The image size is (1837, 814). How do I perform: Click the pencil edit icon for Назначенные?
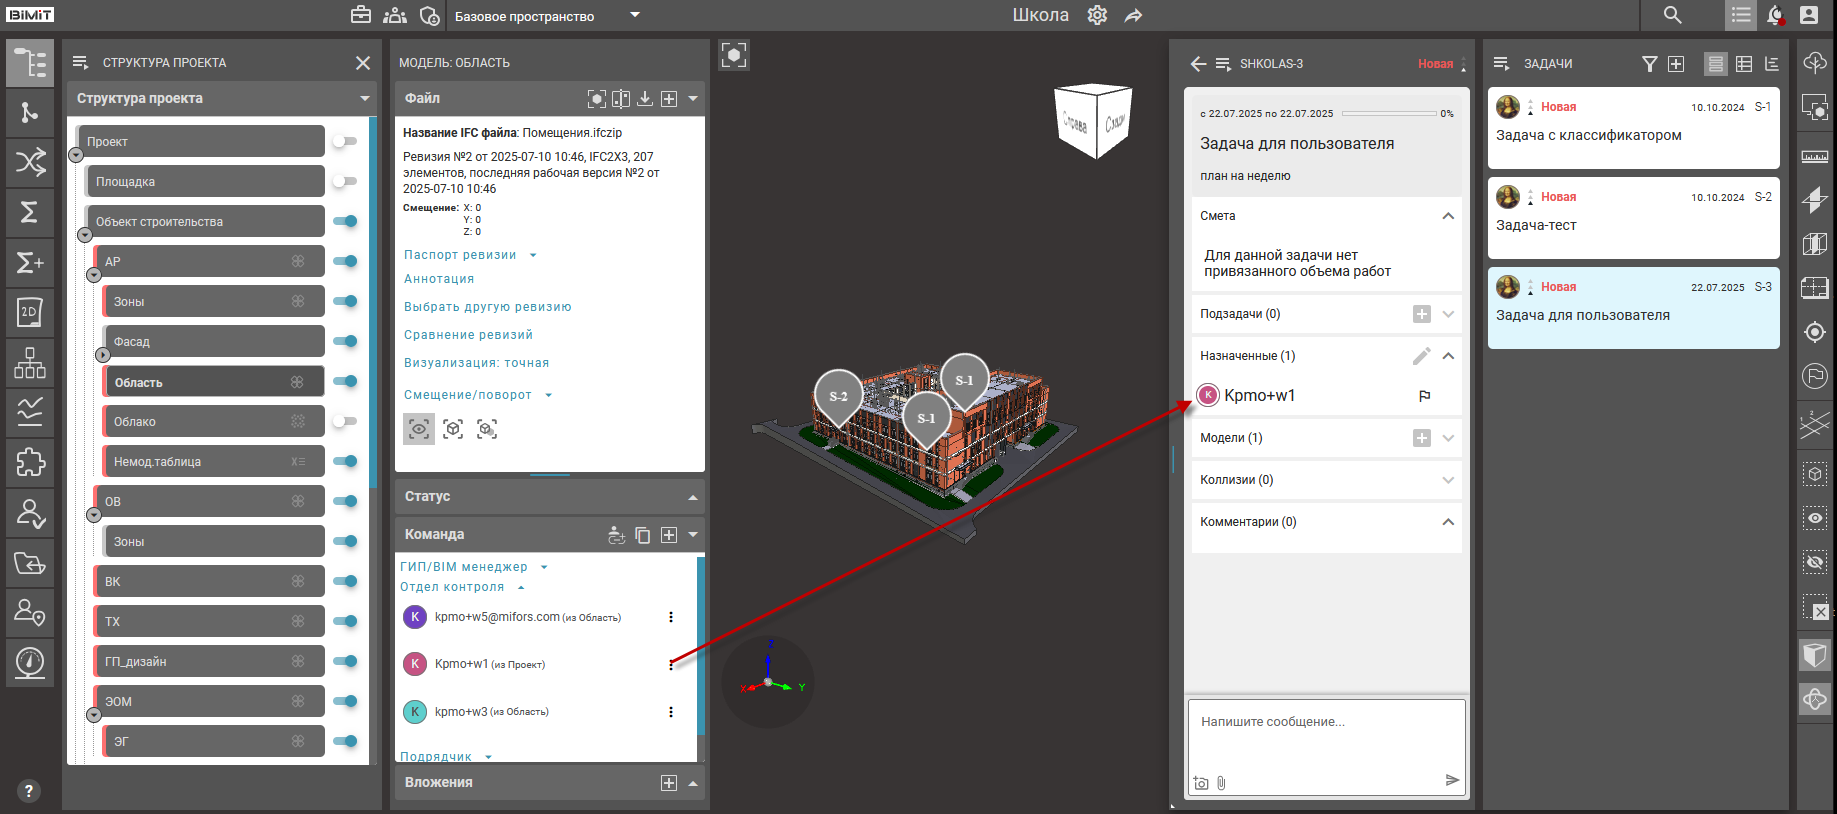[1421, 356]
